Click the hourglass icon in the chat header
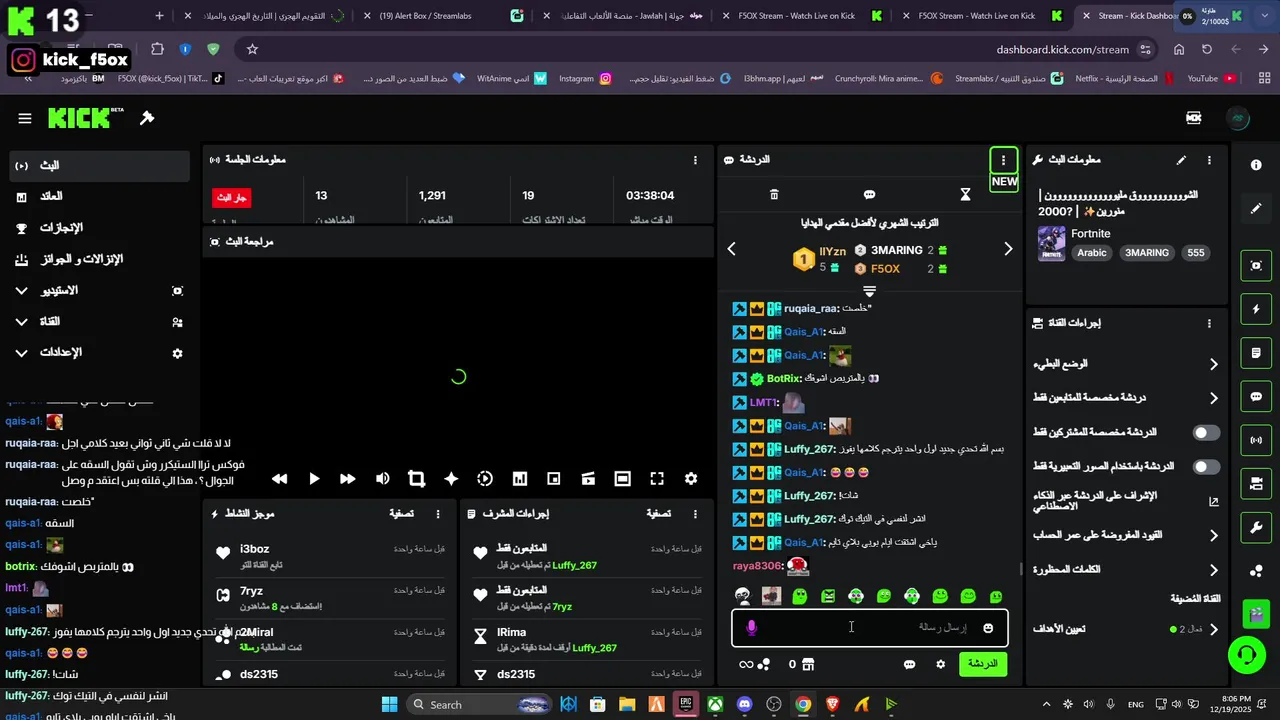Viewport: 1280px width, 720px height. click(x=965, y=194)
